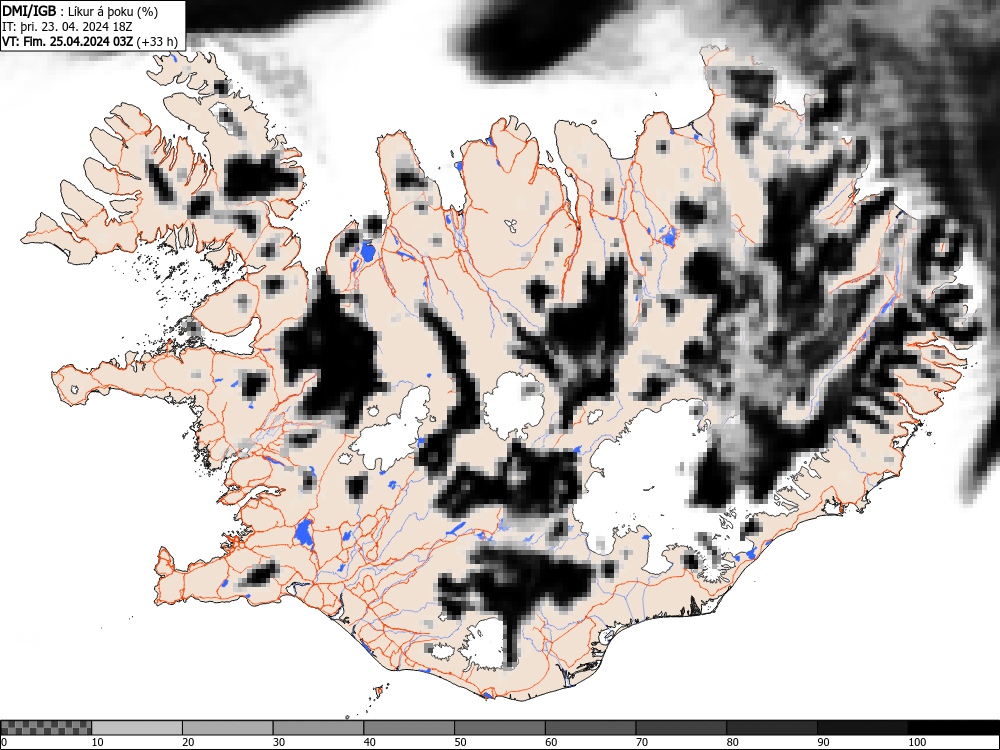Click the 40–50 percent legend swatch

409,728
